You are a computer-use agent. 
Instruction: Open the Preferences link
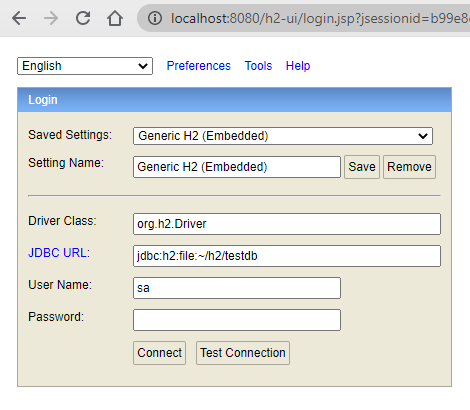point(199,66)
